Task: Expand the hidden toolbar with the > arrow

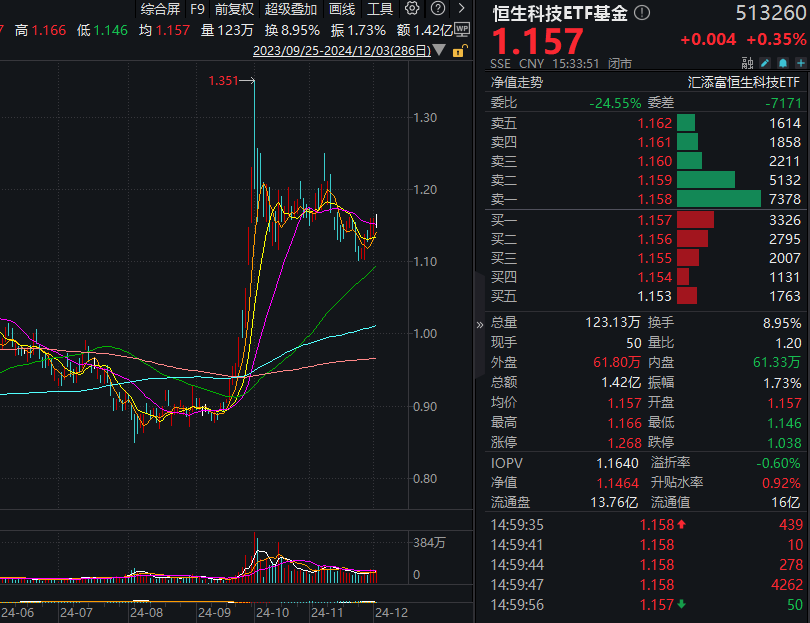Action: (461, 8)
